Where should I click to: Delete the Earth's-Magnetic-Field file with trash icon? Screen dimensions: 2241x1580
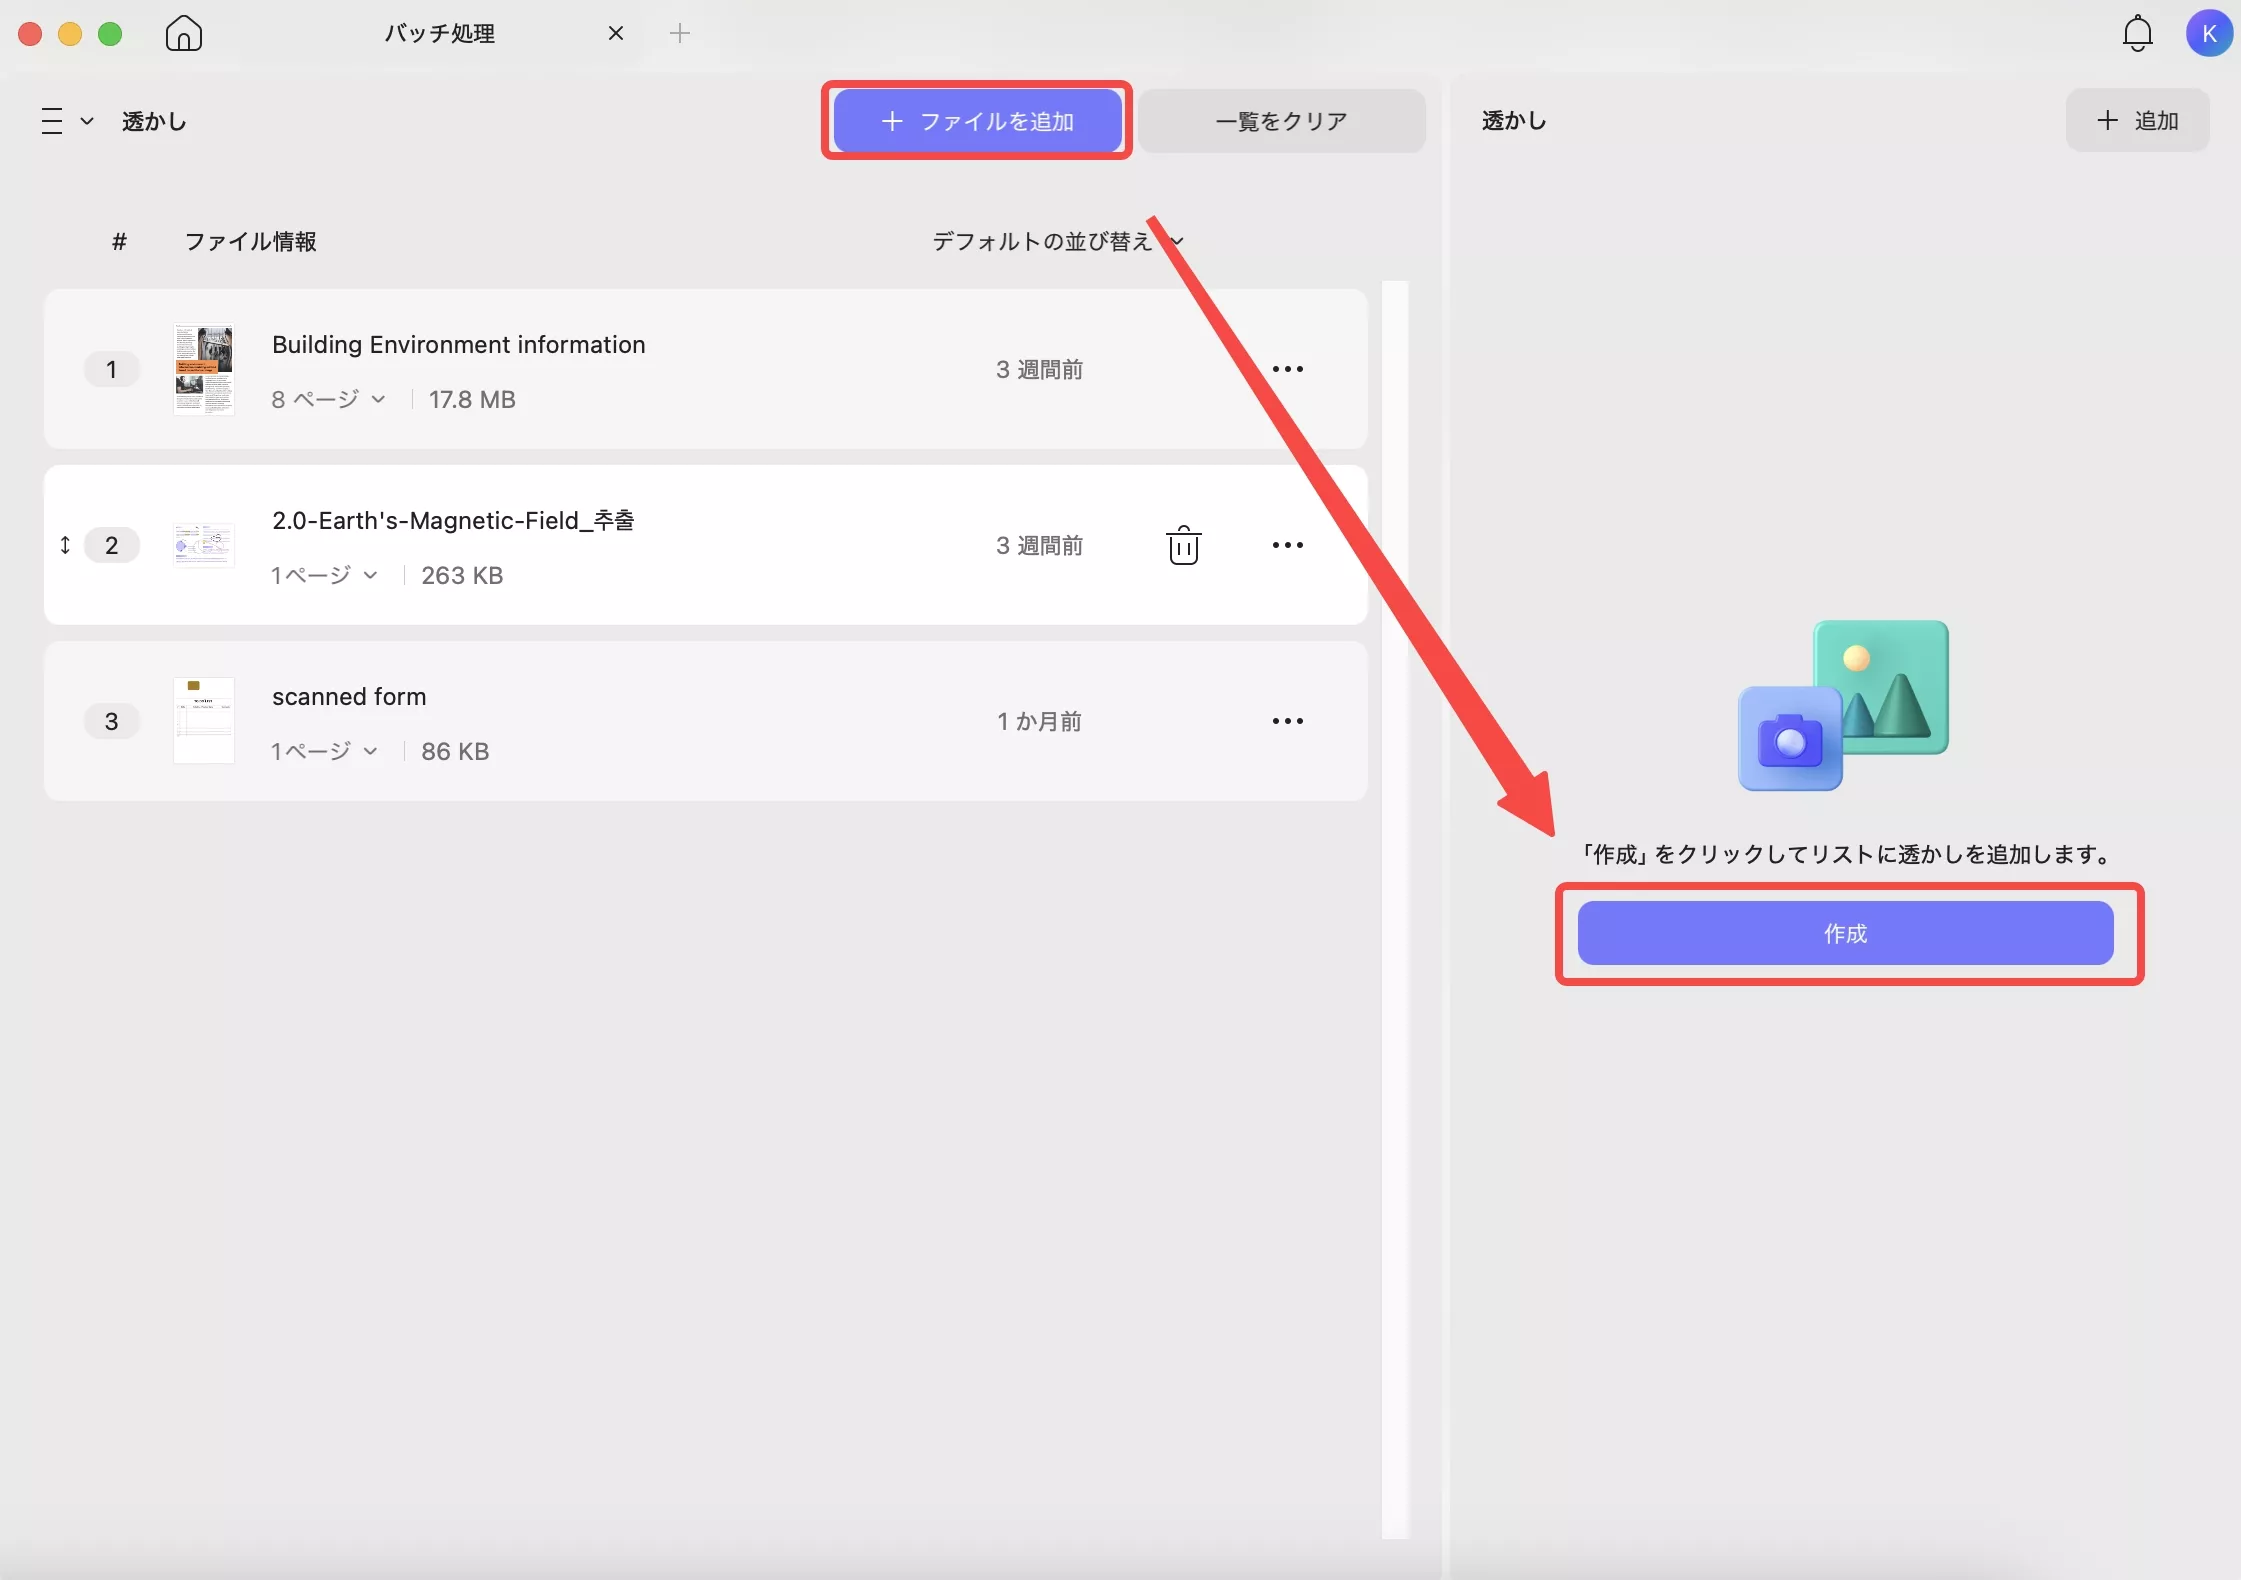1183,545
